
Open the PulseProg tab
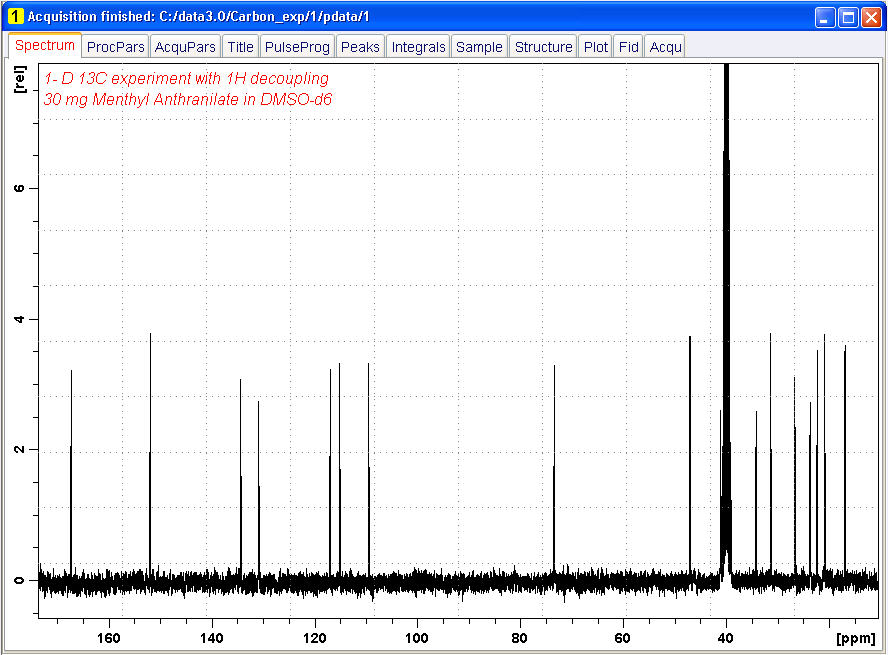point(297,47)
